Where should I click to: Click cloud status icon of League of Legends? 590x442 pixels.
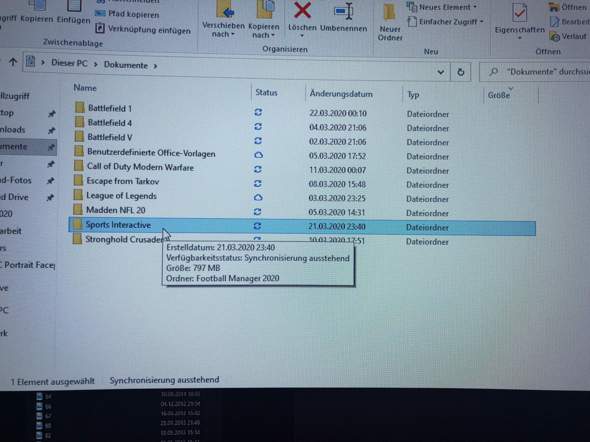coord(258,197)
